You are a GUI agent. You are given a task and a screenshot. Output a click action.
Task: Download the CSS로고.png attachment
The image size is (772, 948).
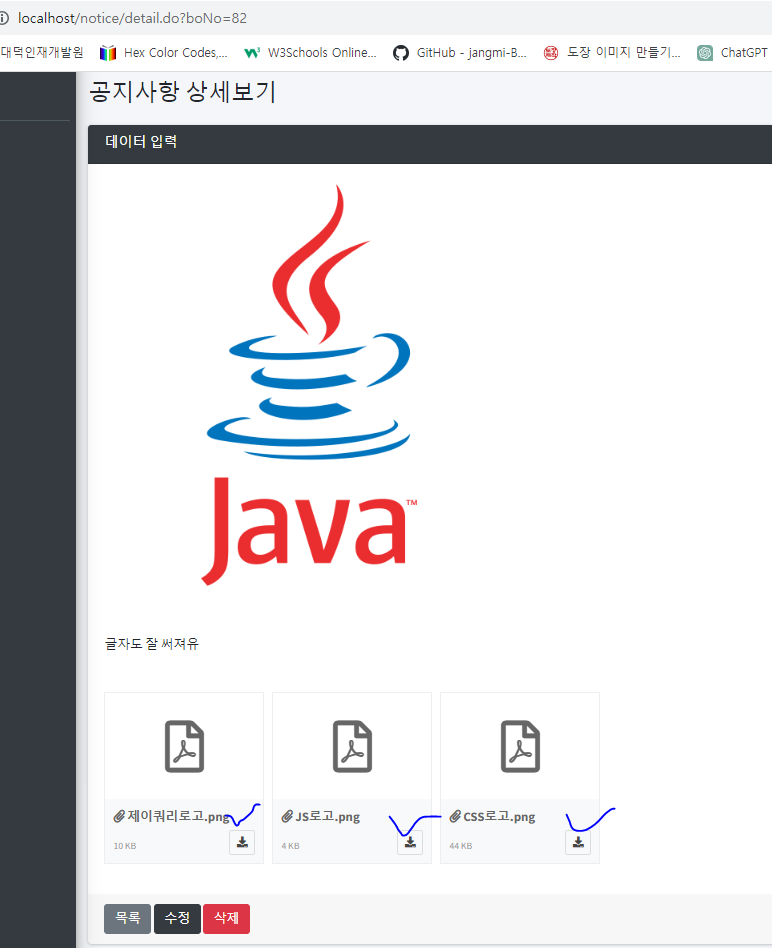pyautogui.click(x=578, y=842)
